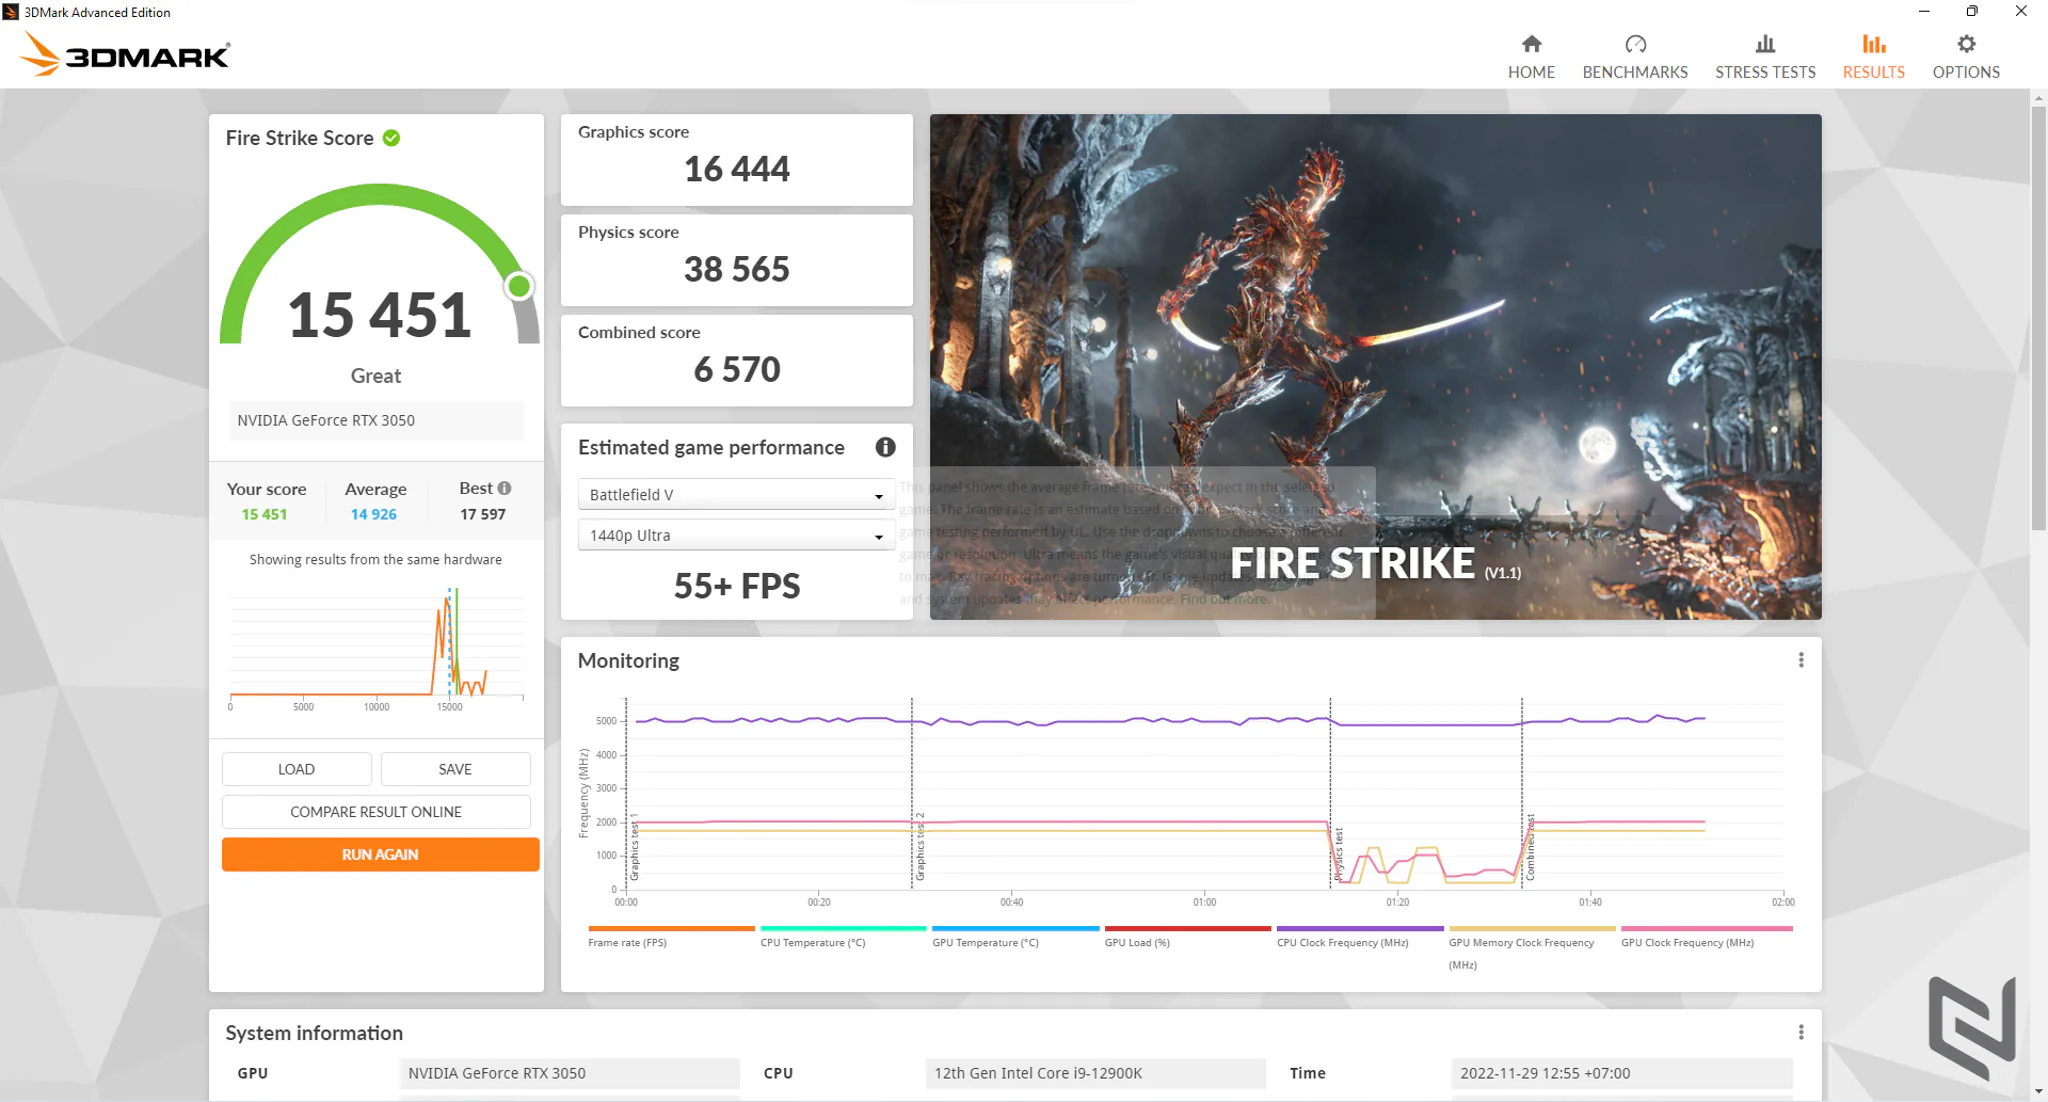Click the green validation checkmark beside Fire Strike Score
Screen dimensions: 2048x1102
click(x=392, y=138)
